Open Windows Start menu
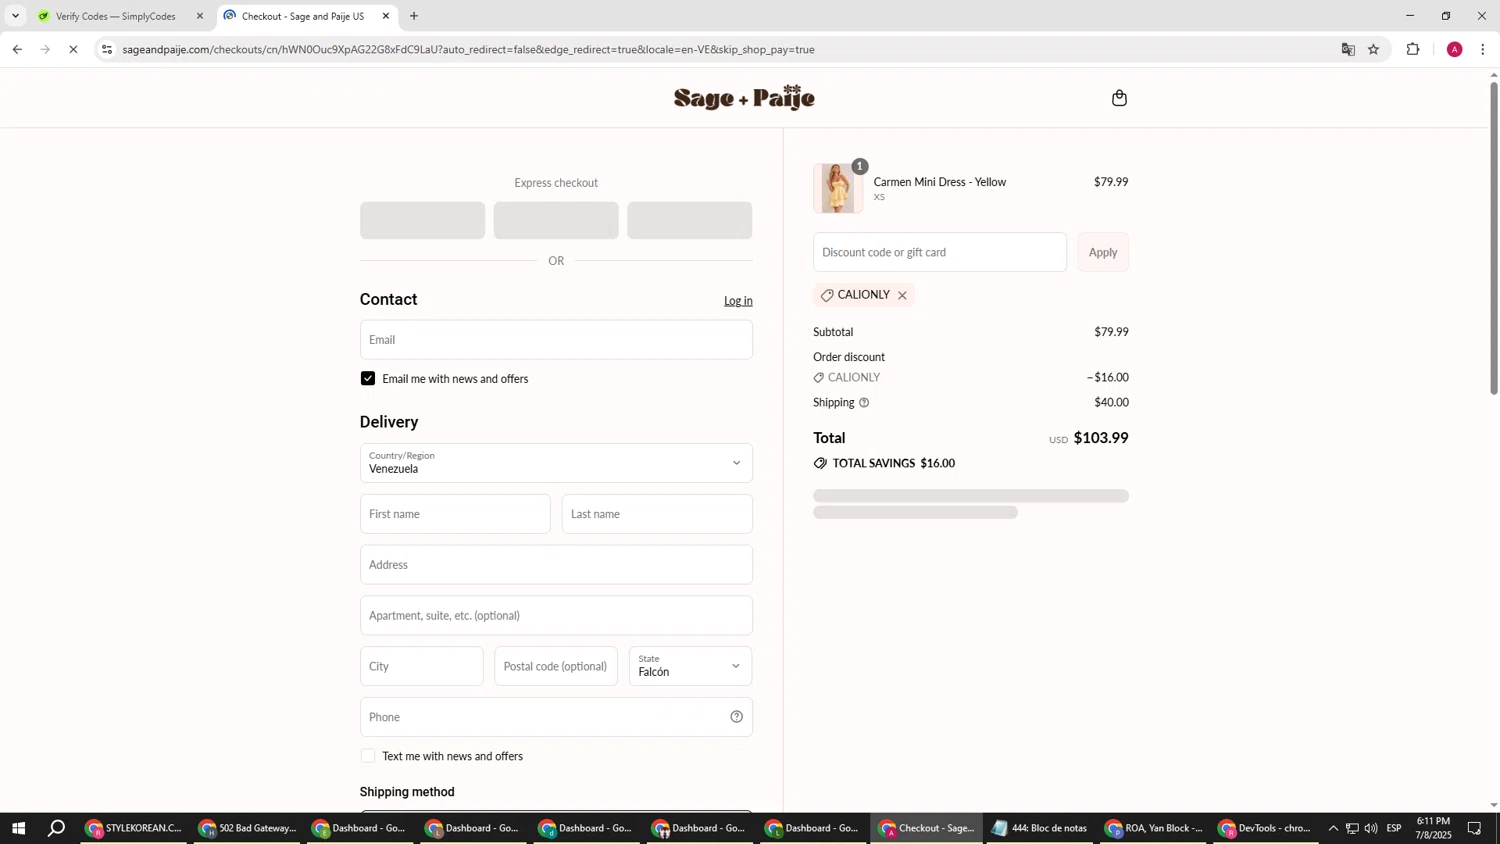This screenshot has height=844, width=1500. (x=18, y=828)
